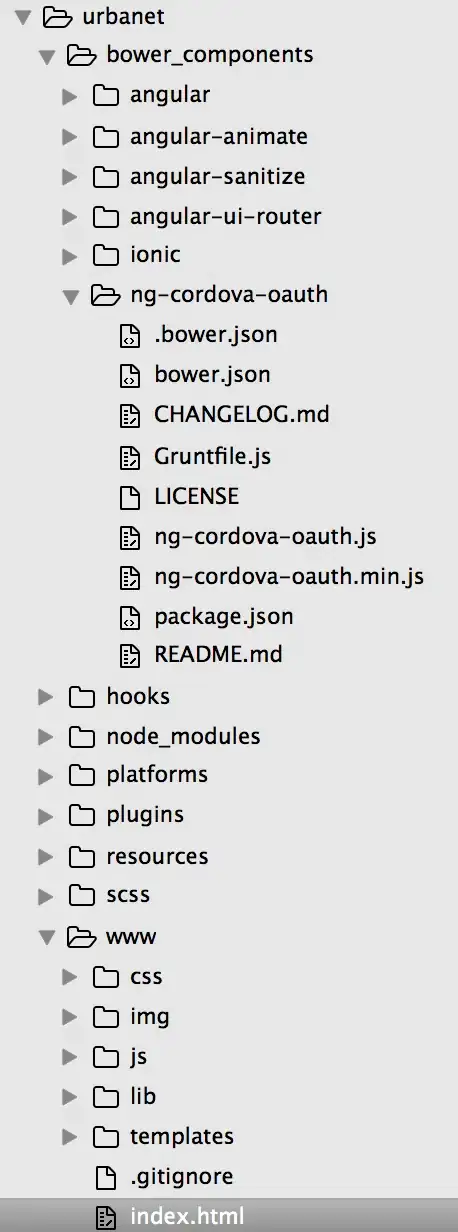
Task: Expand the platforms folder arrow
Action: tap(45, 776)
